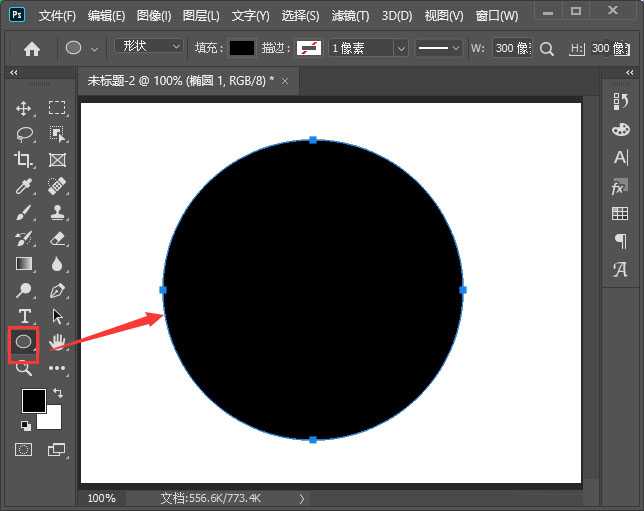Open the Styles fx panel icon

(620, 186)
